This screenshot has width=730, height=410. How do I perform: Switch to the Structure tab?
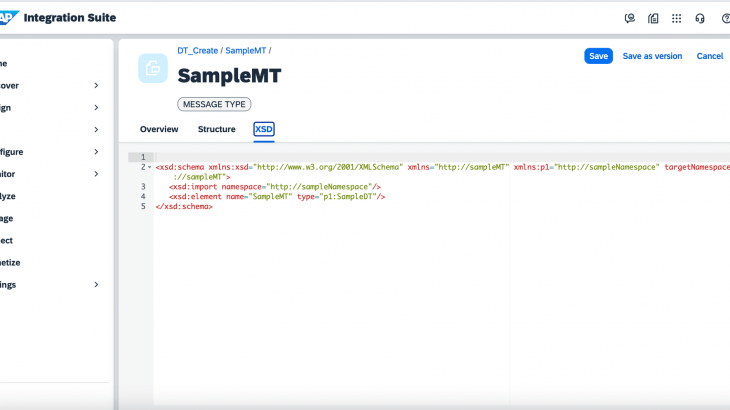pos(216,129)
